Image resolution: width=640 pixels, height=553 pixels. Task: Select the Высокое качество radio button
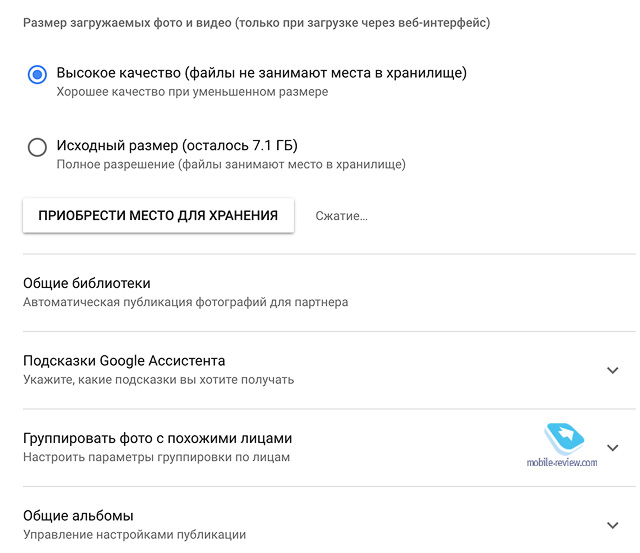pos(37,74)
